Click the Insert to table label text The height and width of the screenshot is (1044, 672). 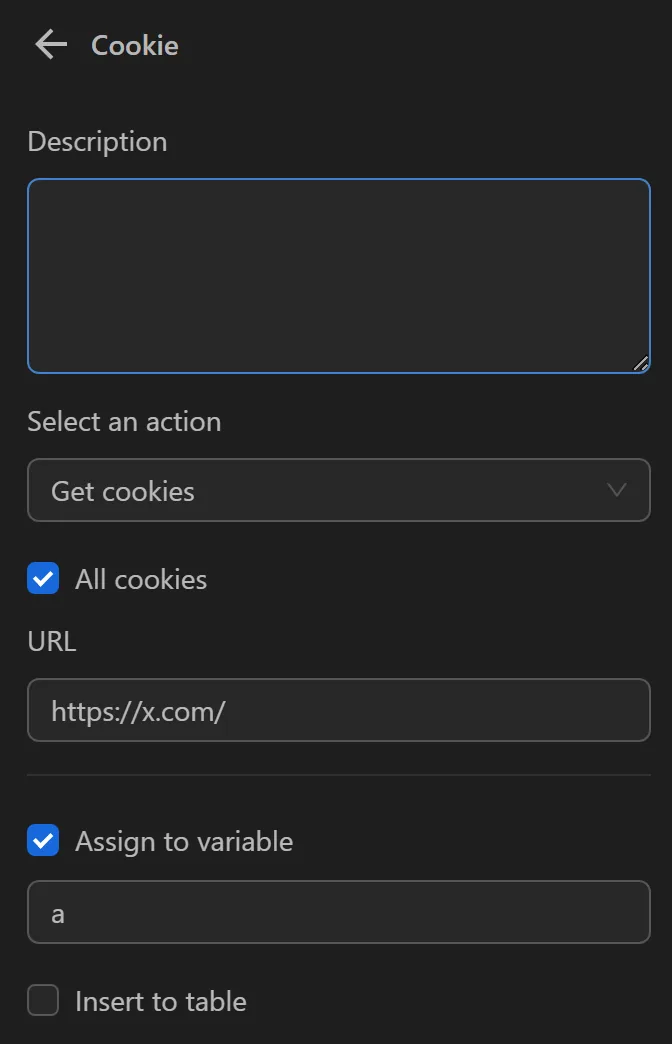[x=161, y=1001]
